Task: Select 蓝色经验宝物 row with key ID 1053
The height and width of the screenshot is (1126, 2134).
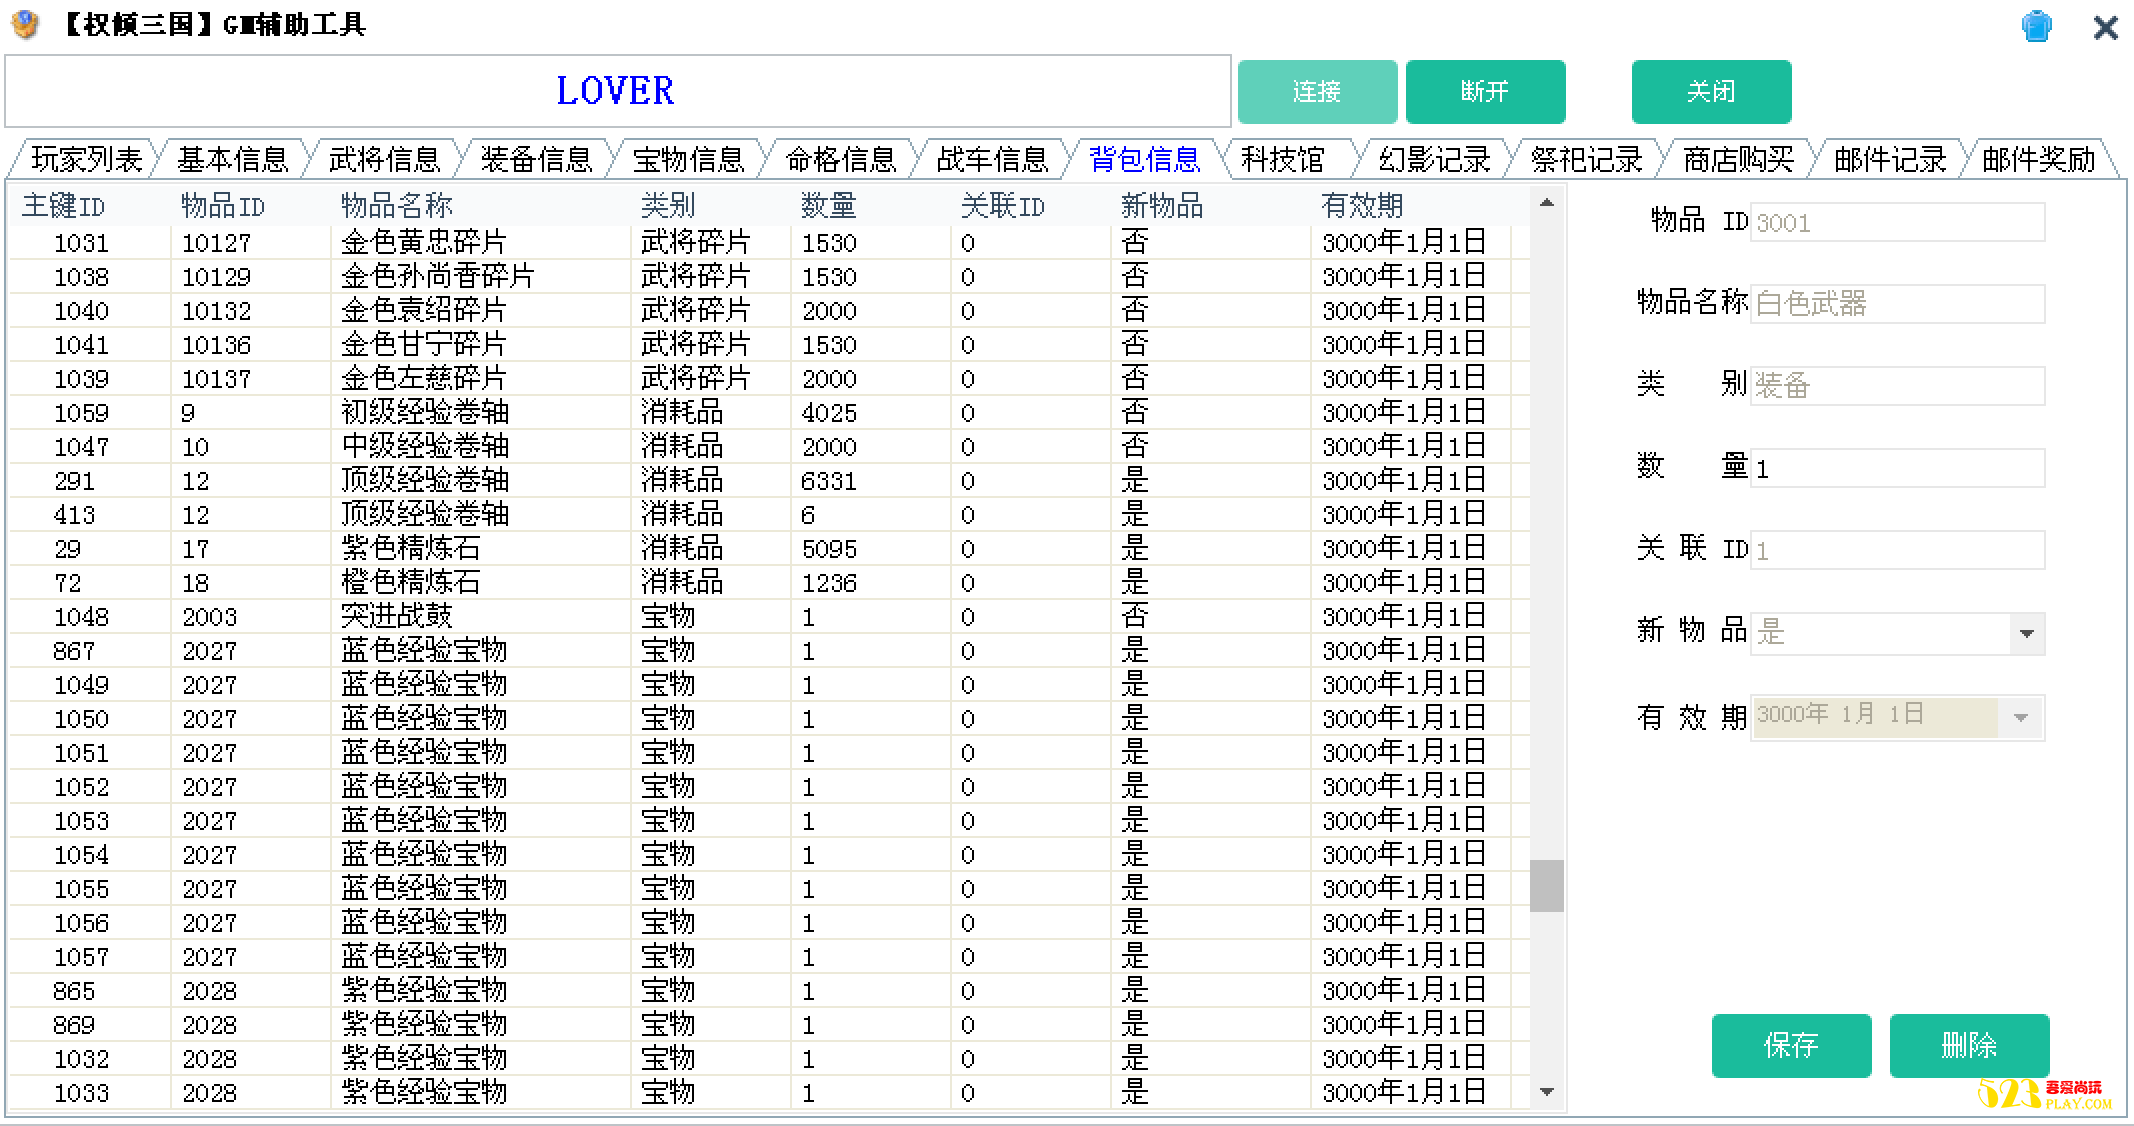Action: 770,821
